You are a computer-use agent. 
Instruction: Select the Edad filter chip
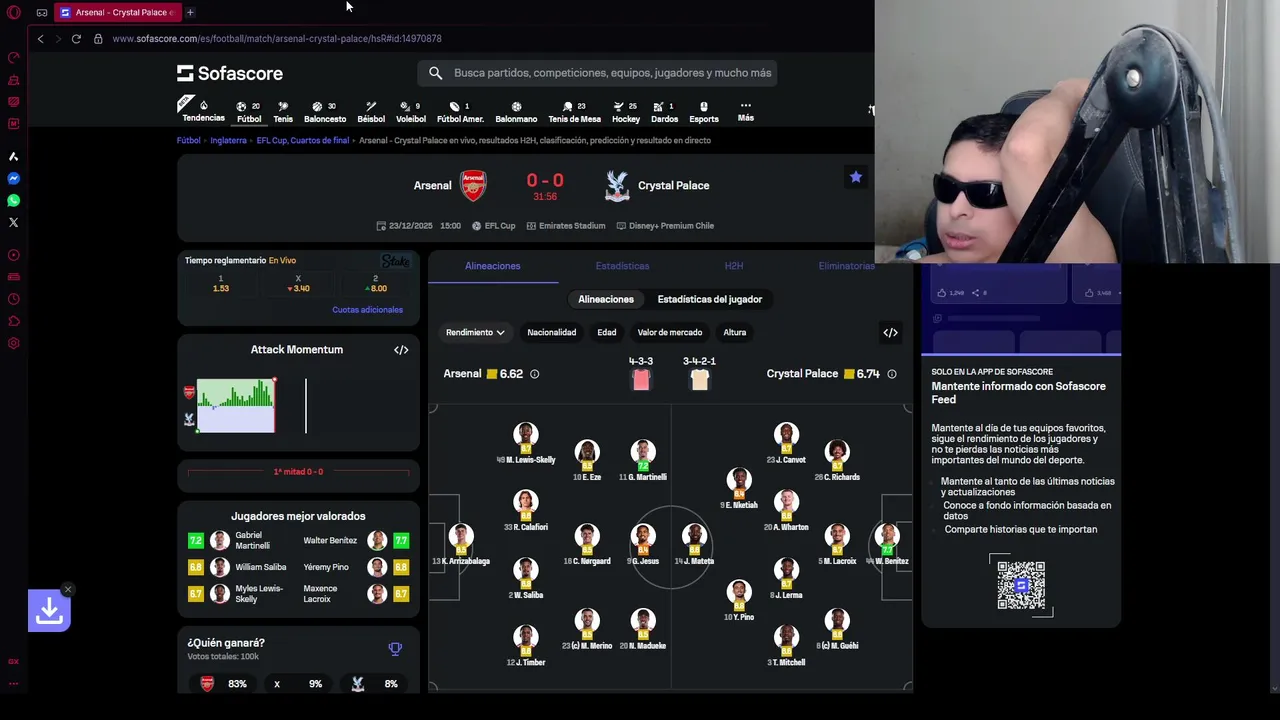pos(607,332)
